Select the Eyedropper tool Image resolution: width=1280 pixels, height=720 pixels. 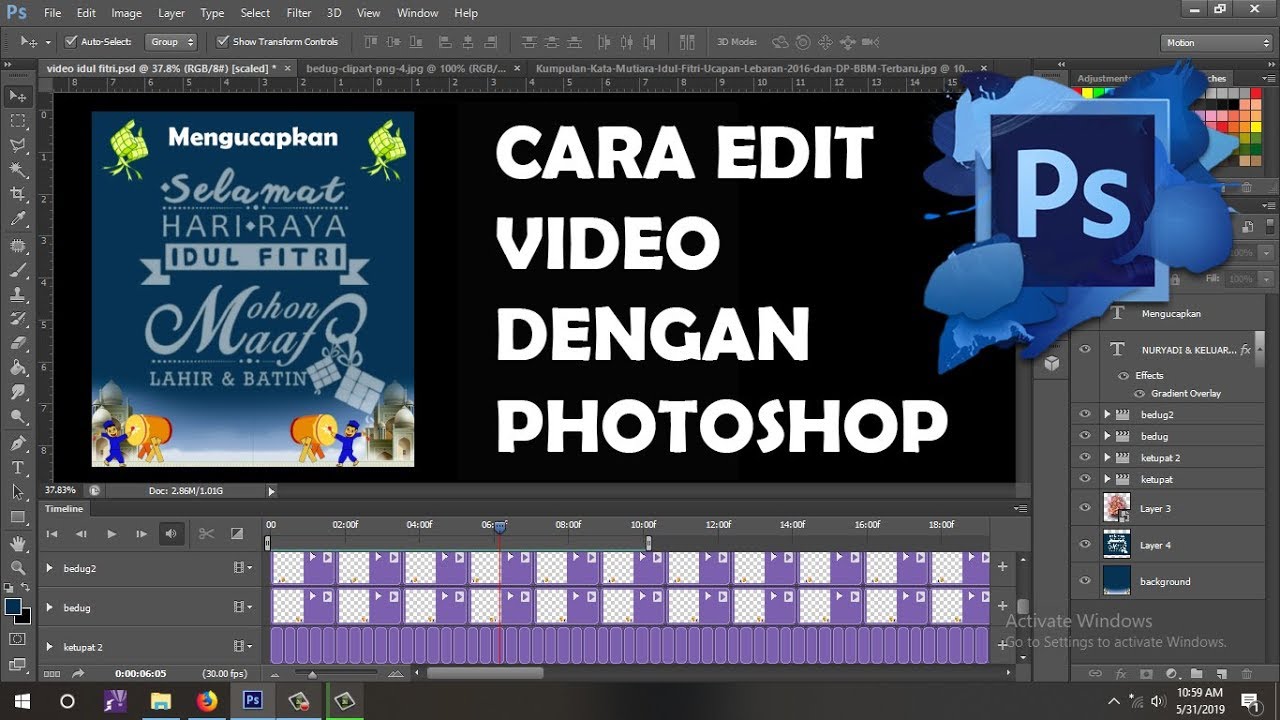18,219
